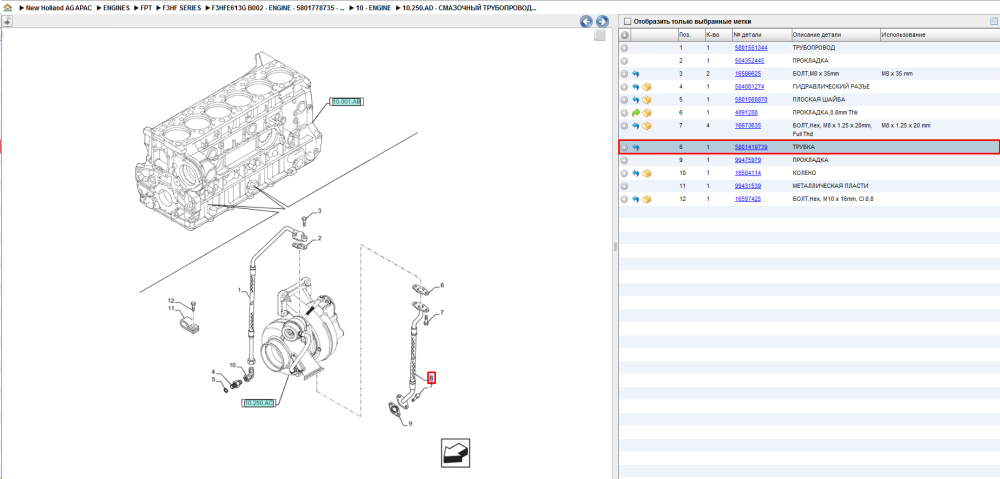Select callout 1 on the diagram
1000x479 pixels.
tap(240, 291)
